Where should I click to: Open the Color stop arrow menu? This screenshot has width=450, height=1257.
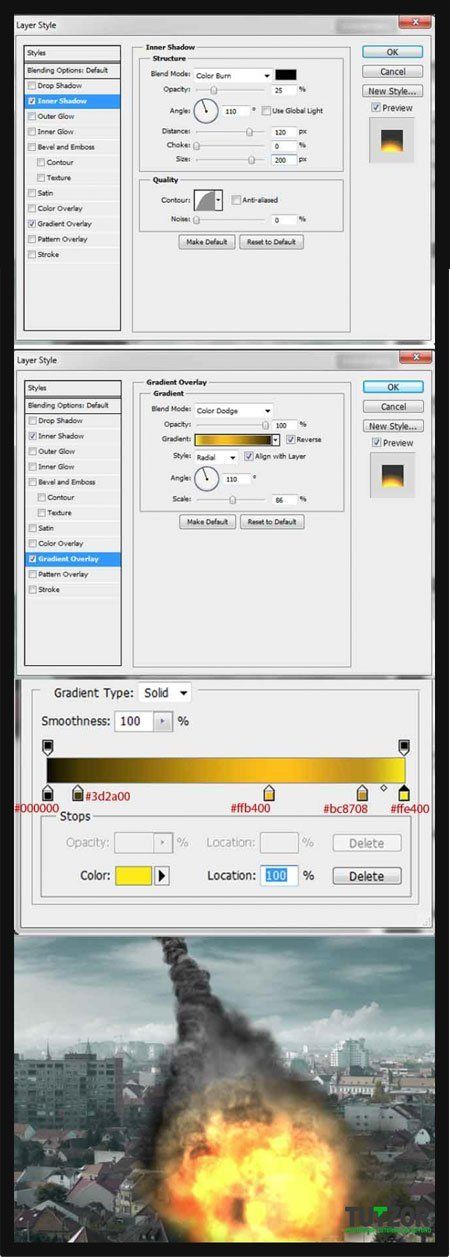click(x=162, y=876)
